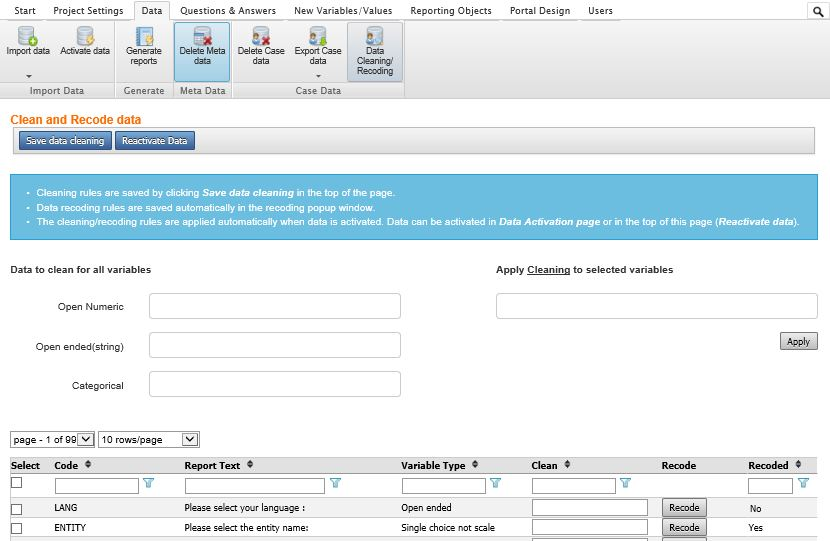Click the Open Numeric input field
The width and height of the screenshot is (830, 541).
(274, 306)
